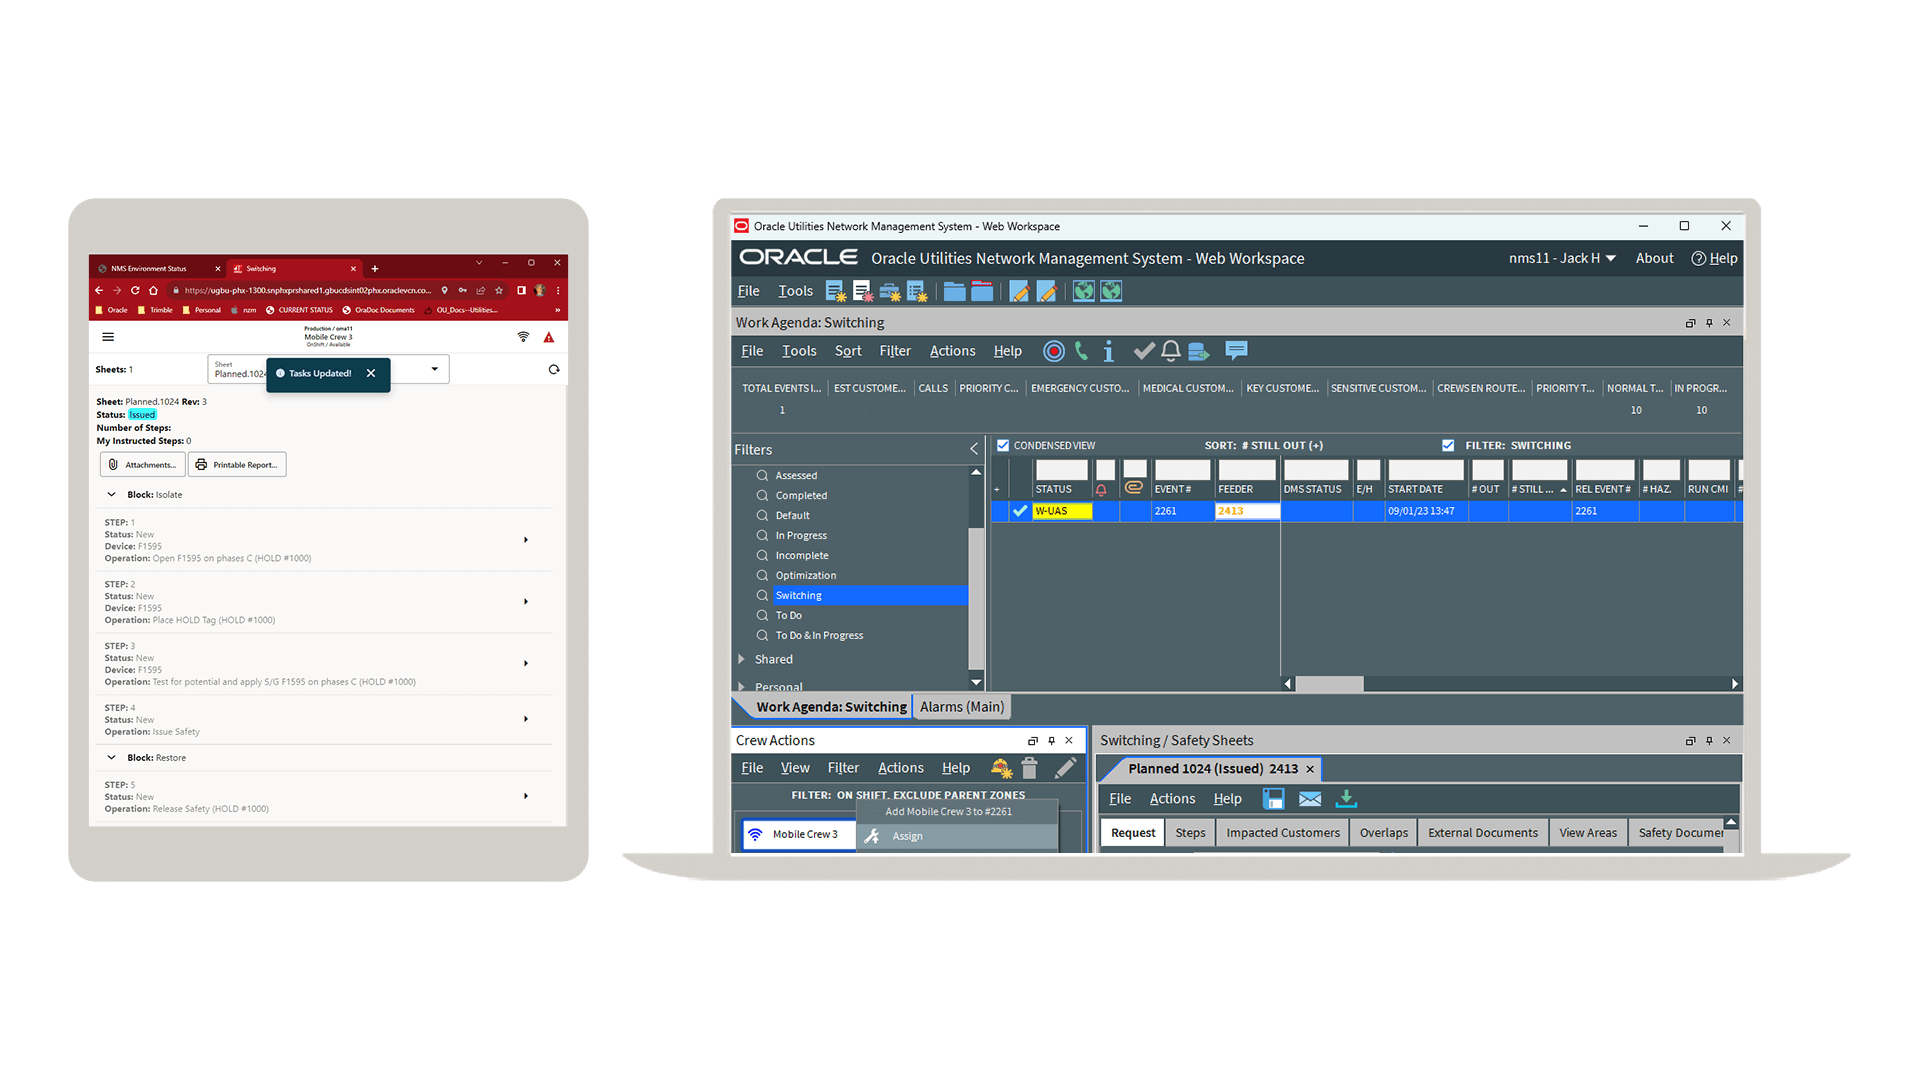This screenshot has height=1080, width=1920.
Task: Click the red target icon in Work Agenda toolbar
Action: click(1053, 351)
